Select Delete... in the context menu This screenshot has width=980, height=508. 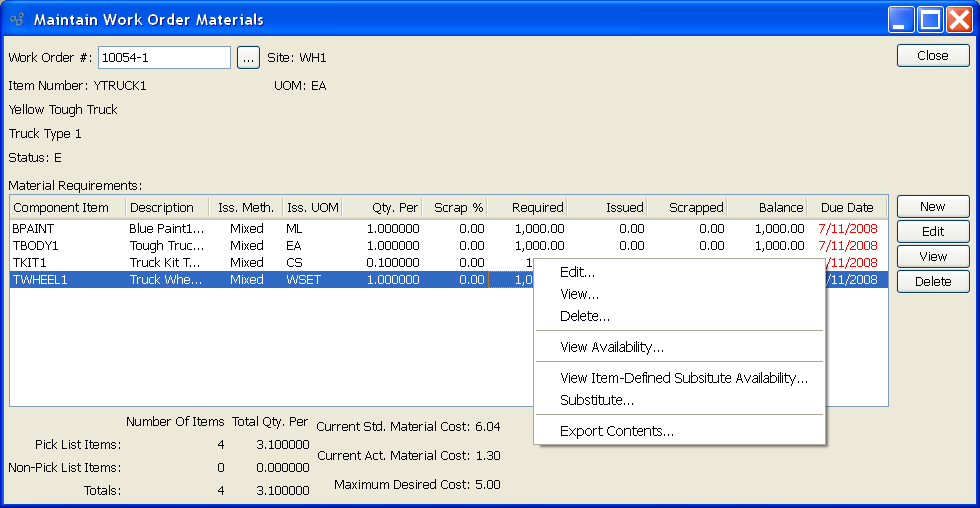pos(585,316)
